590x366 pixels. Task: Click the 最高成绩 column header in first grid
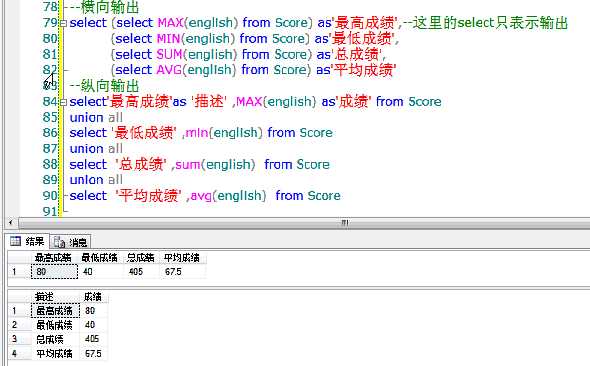pos(54,258)
